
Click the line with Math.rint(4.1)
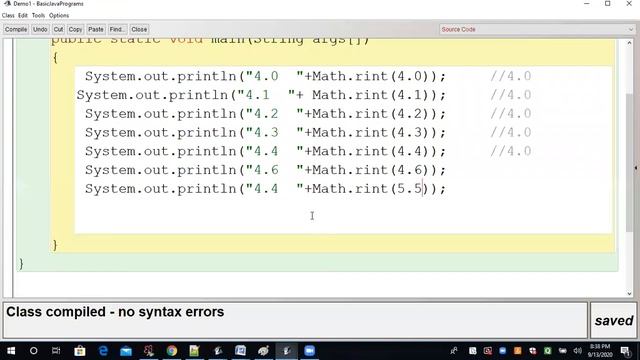click(x=261, y=95)
